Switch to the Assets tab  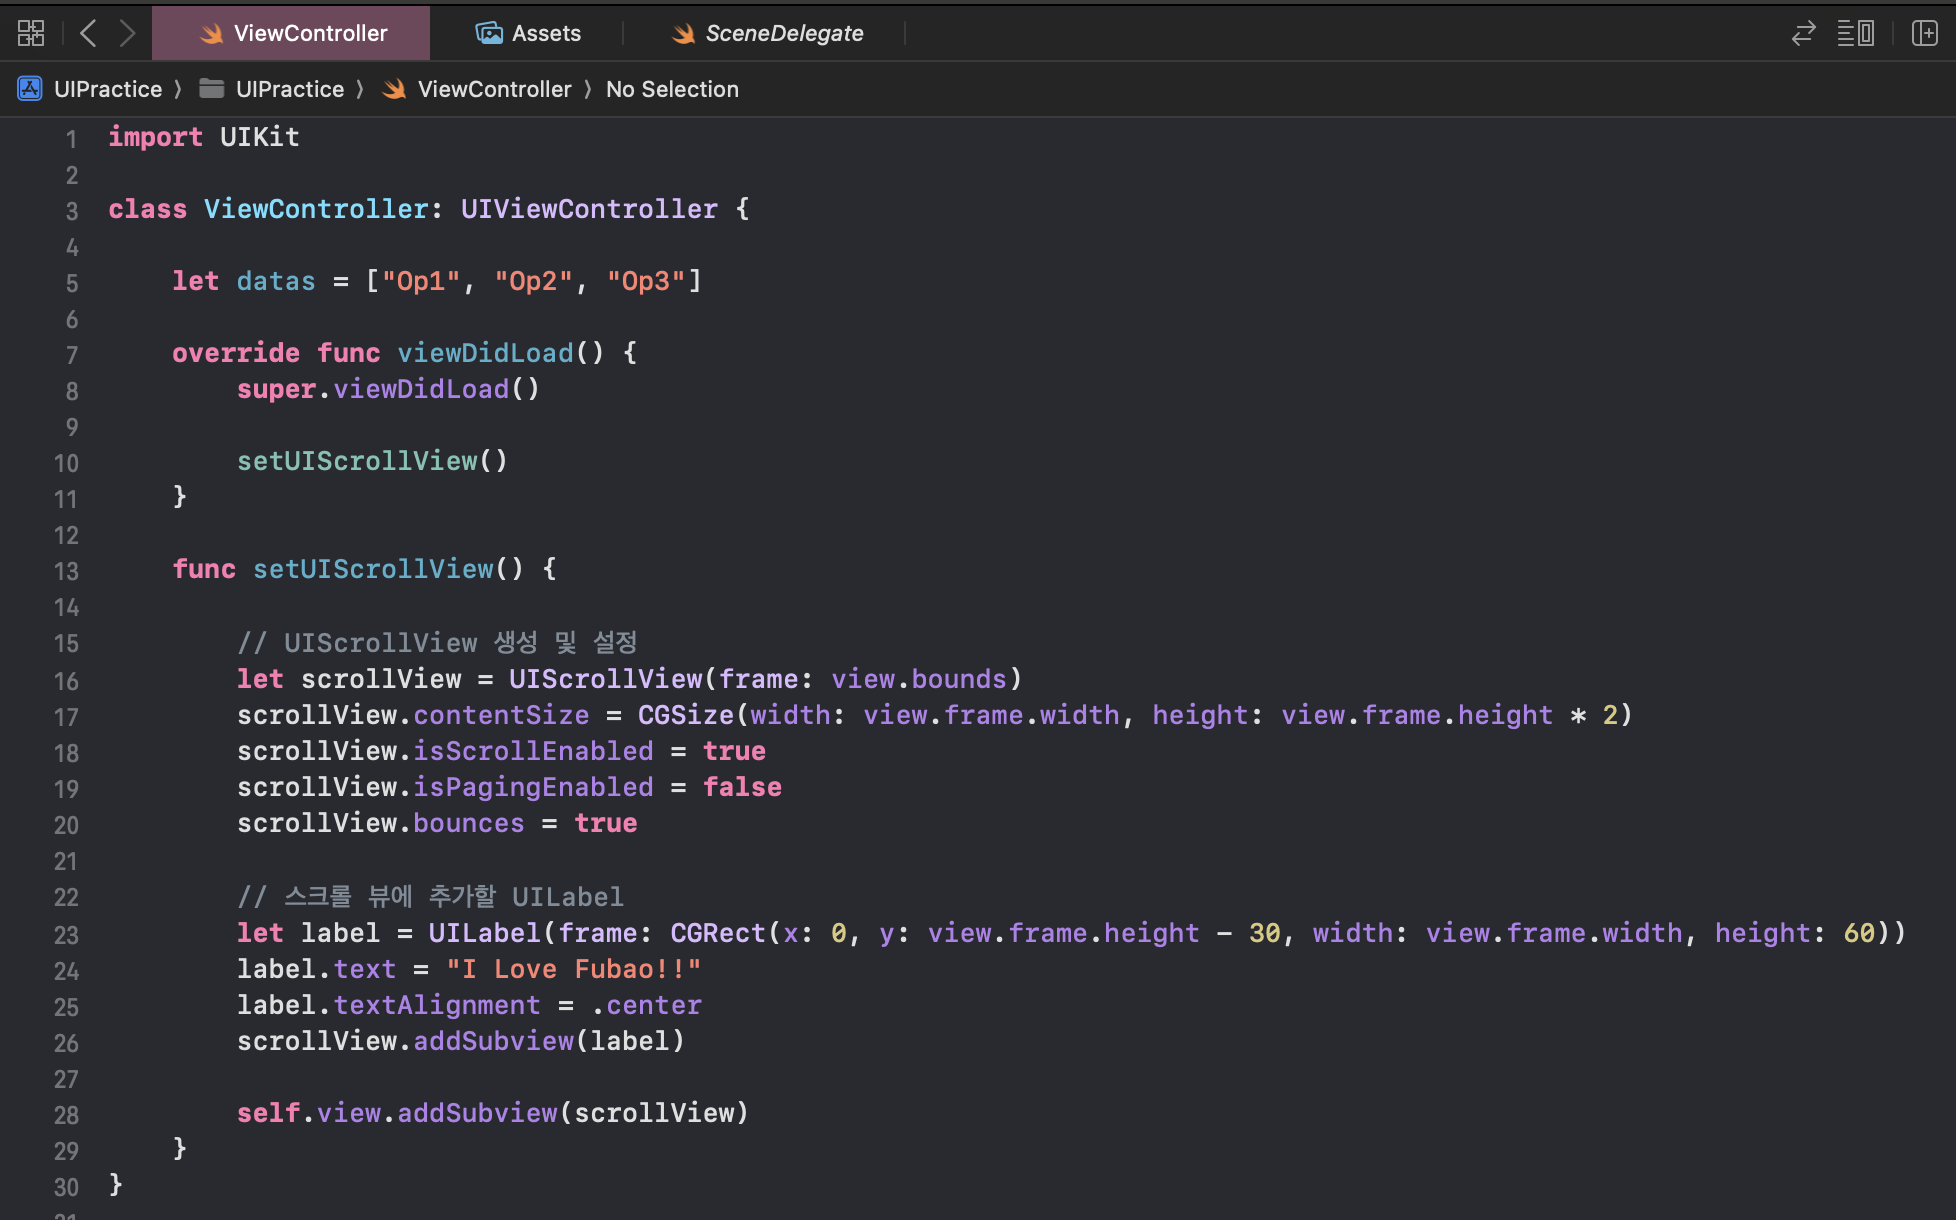click(x=545, y=33)
